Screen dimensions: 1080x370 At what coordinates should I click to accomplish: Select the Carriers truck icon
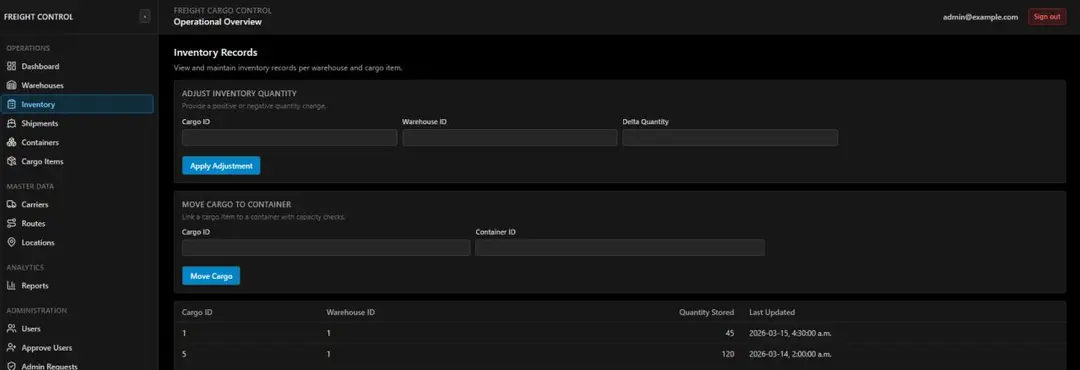11,205
